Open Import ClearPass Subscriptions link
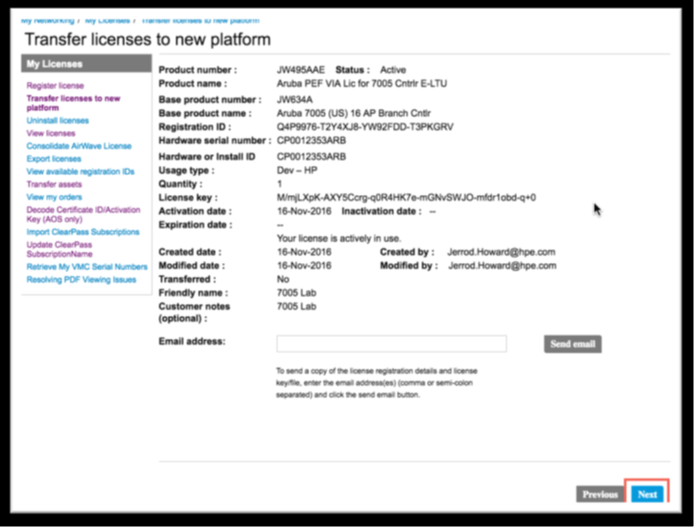 coord(83,232)
